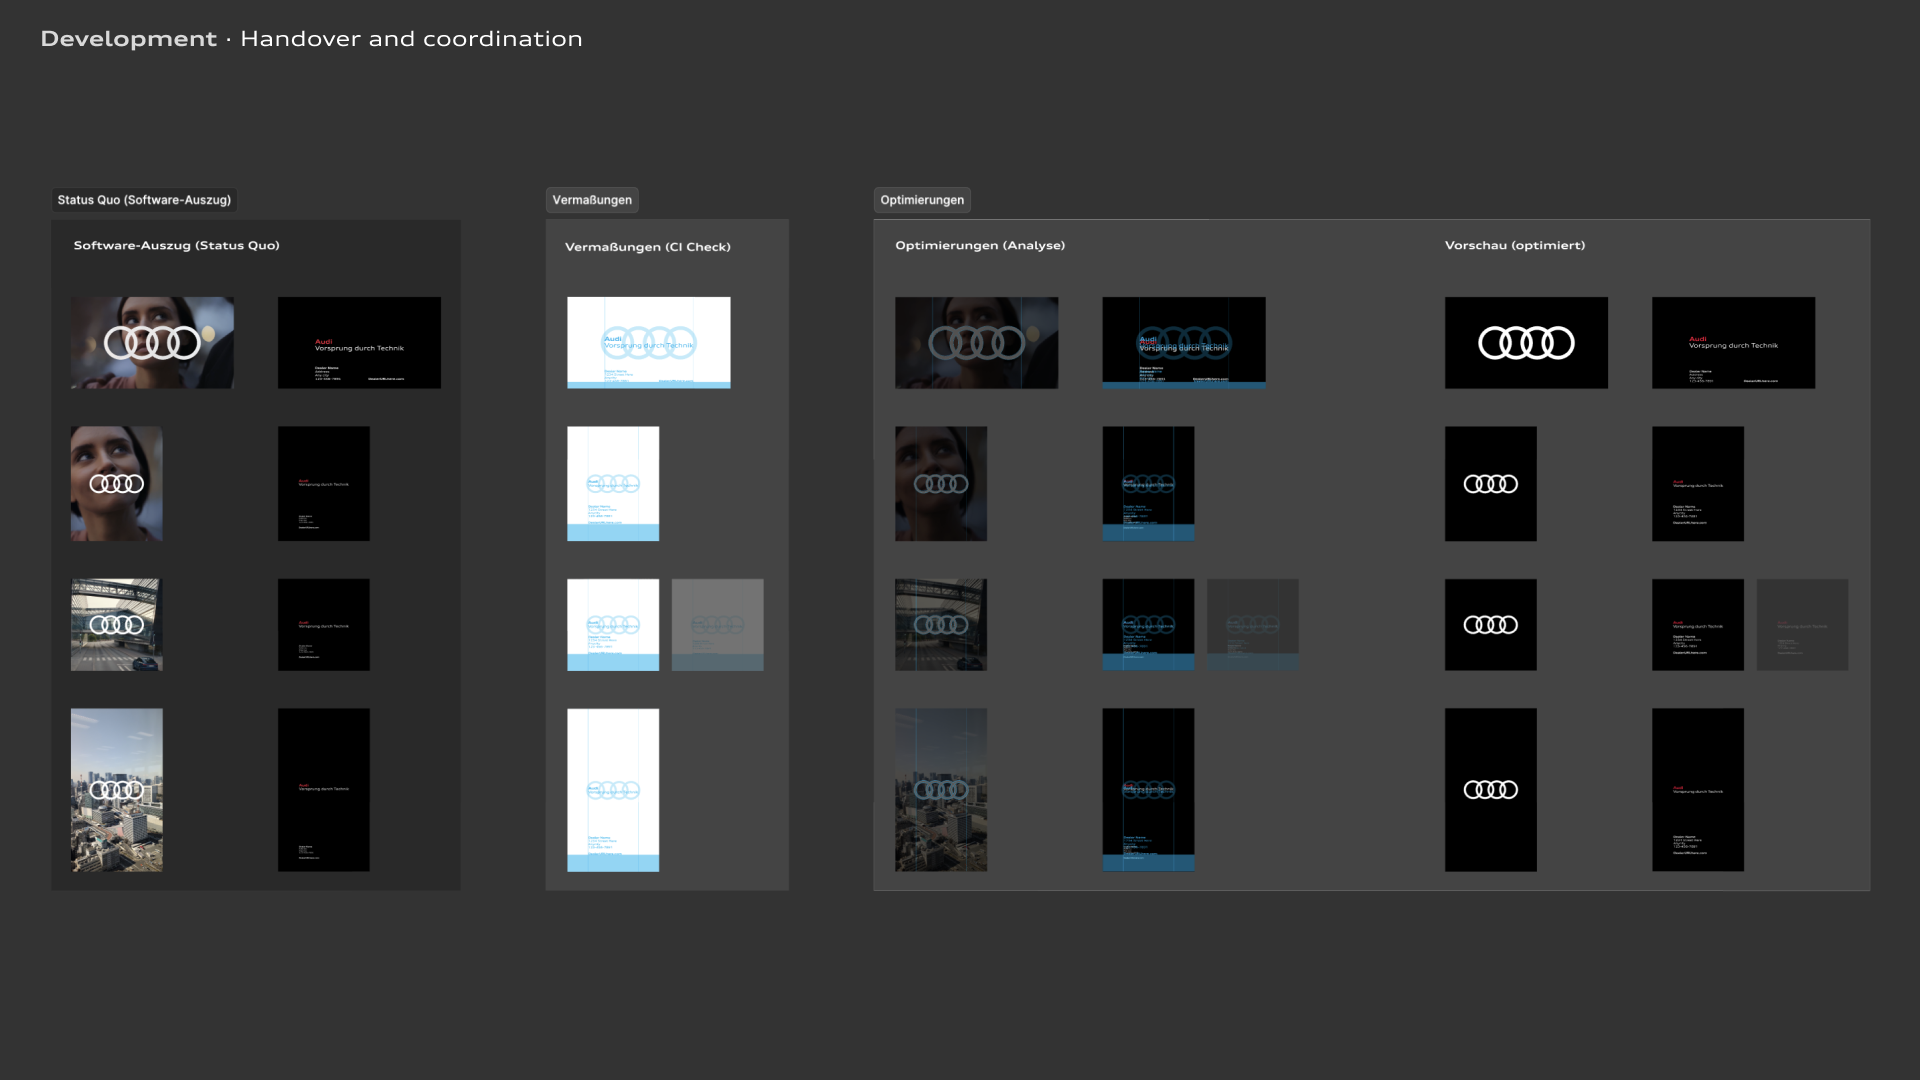Viewport: 1920px width, 1080px height.
Task: Click the dimmed grey square card in Vorschau
Action: 1802,625
